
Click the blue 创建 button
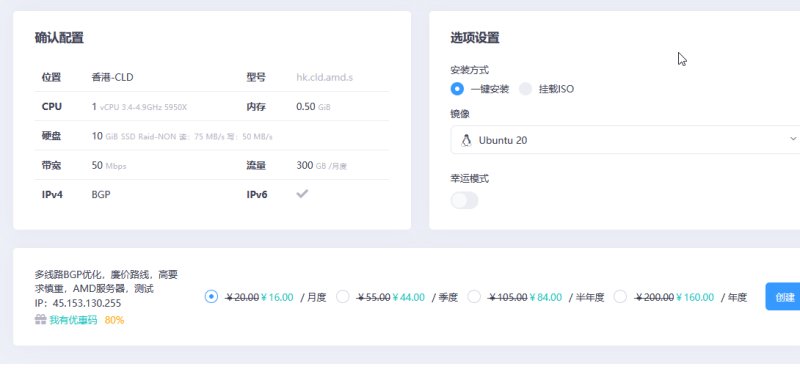click(x=783, y=296)
